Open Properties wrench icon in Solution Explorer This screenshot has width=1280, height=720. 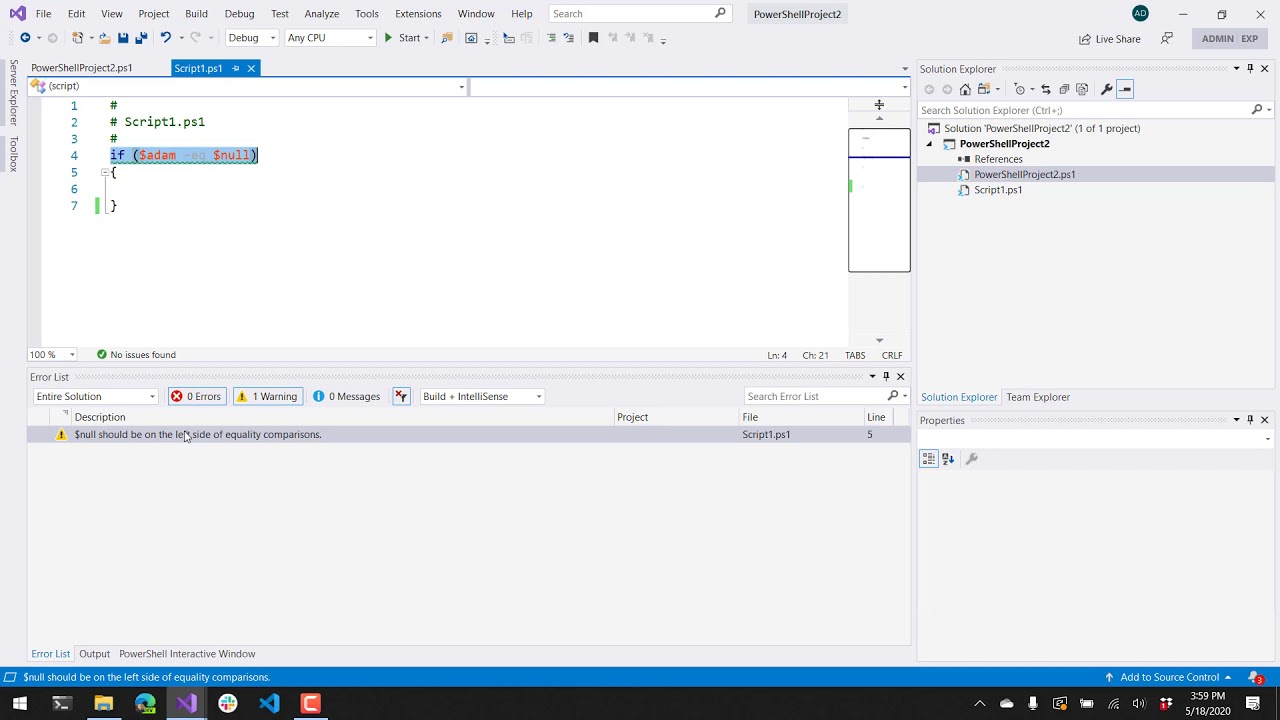(x=1106, y=89)
